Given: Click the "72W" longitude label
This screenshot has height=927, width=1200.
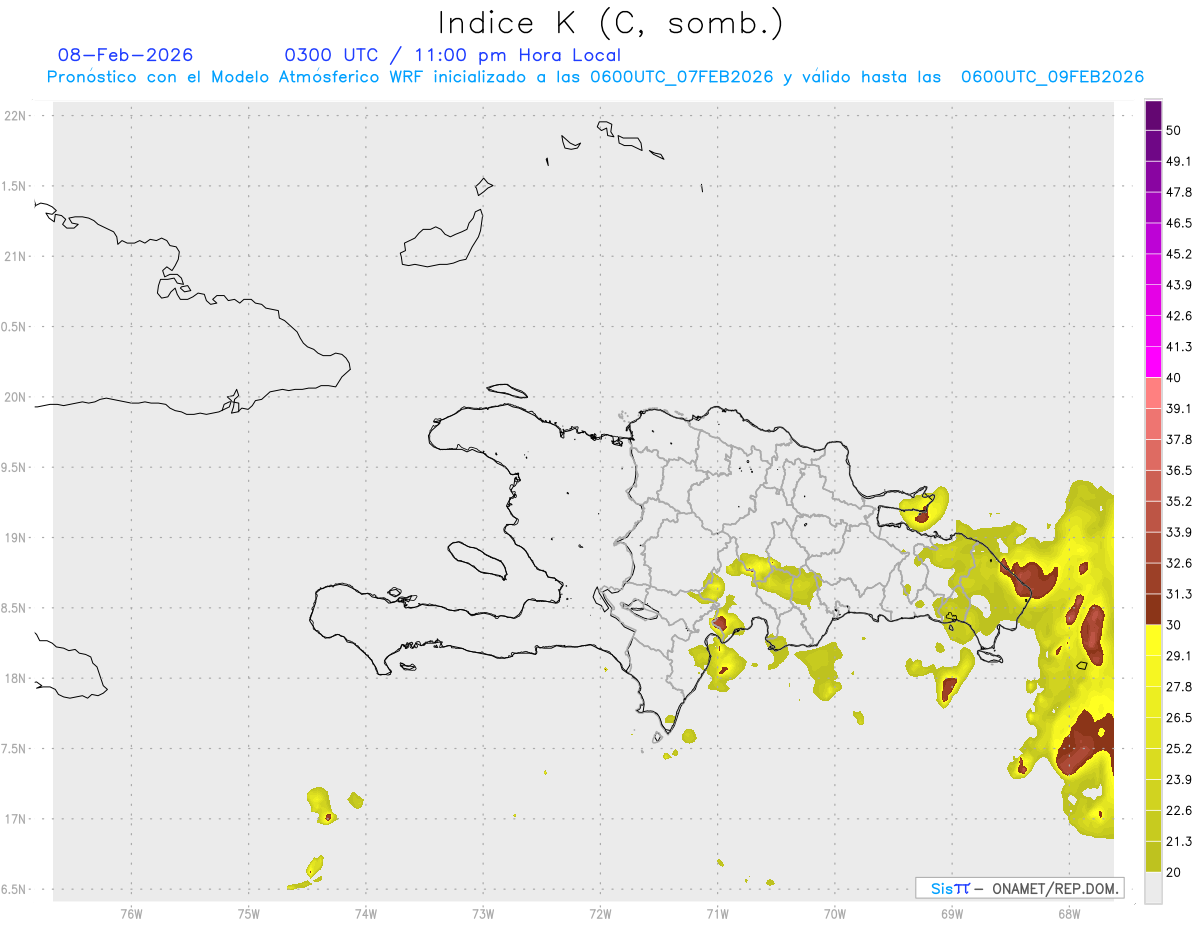Looking at the screenshot, I should [x=600, y=914].
